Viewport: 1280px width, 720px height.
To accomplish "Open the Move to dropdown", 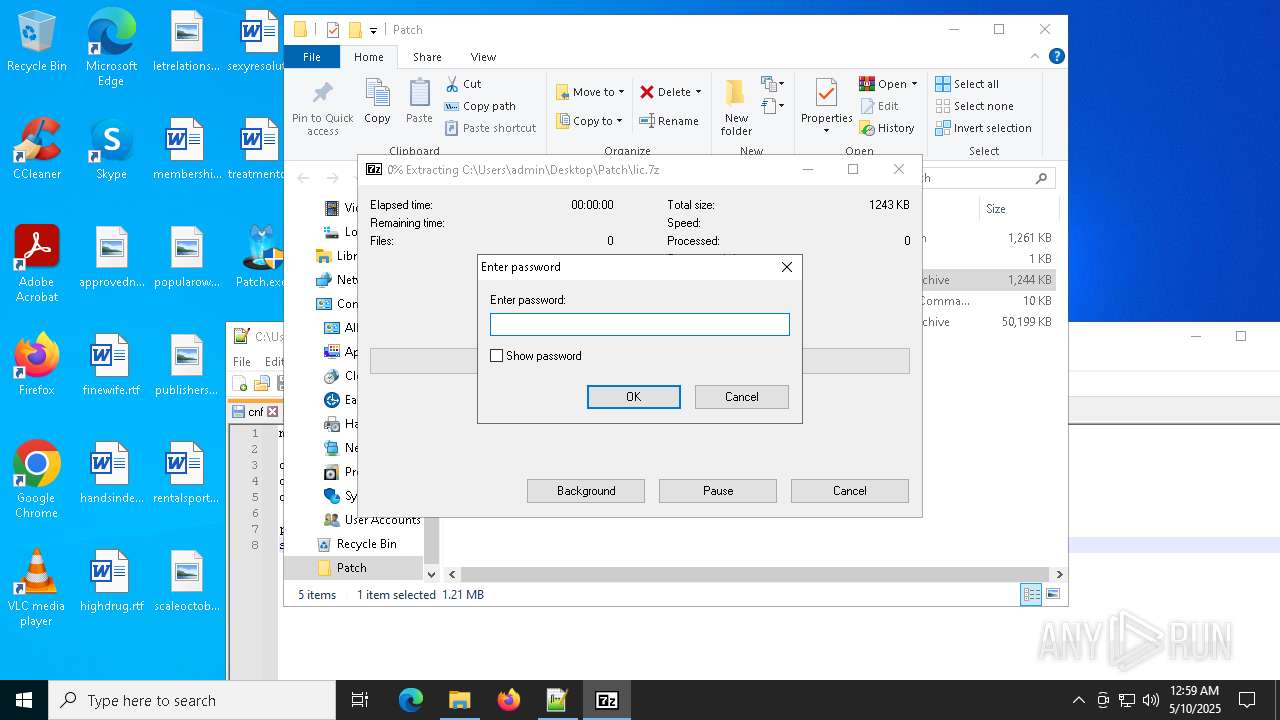I will point(590,92).
